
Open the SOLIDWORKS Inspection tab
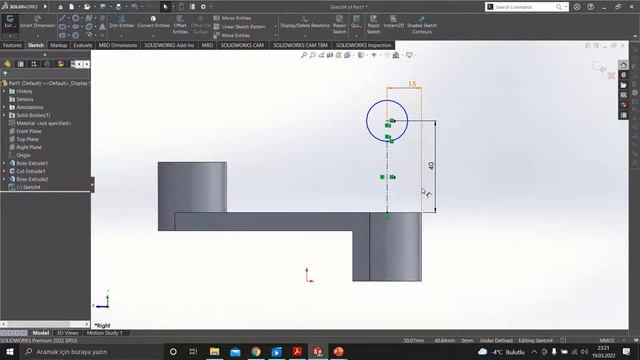pos(364,45)
